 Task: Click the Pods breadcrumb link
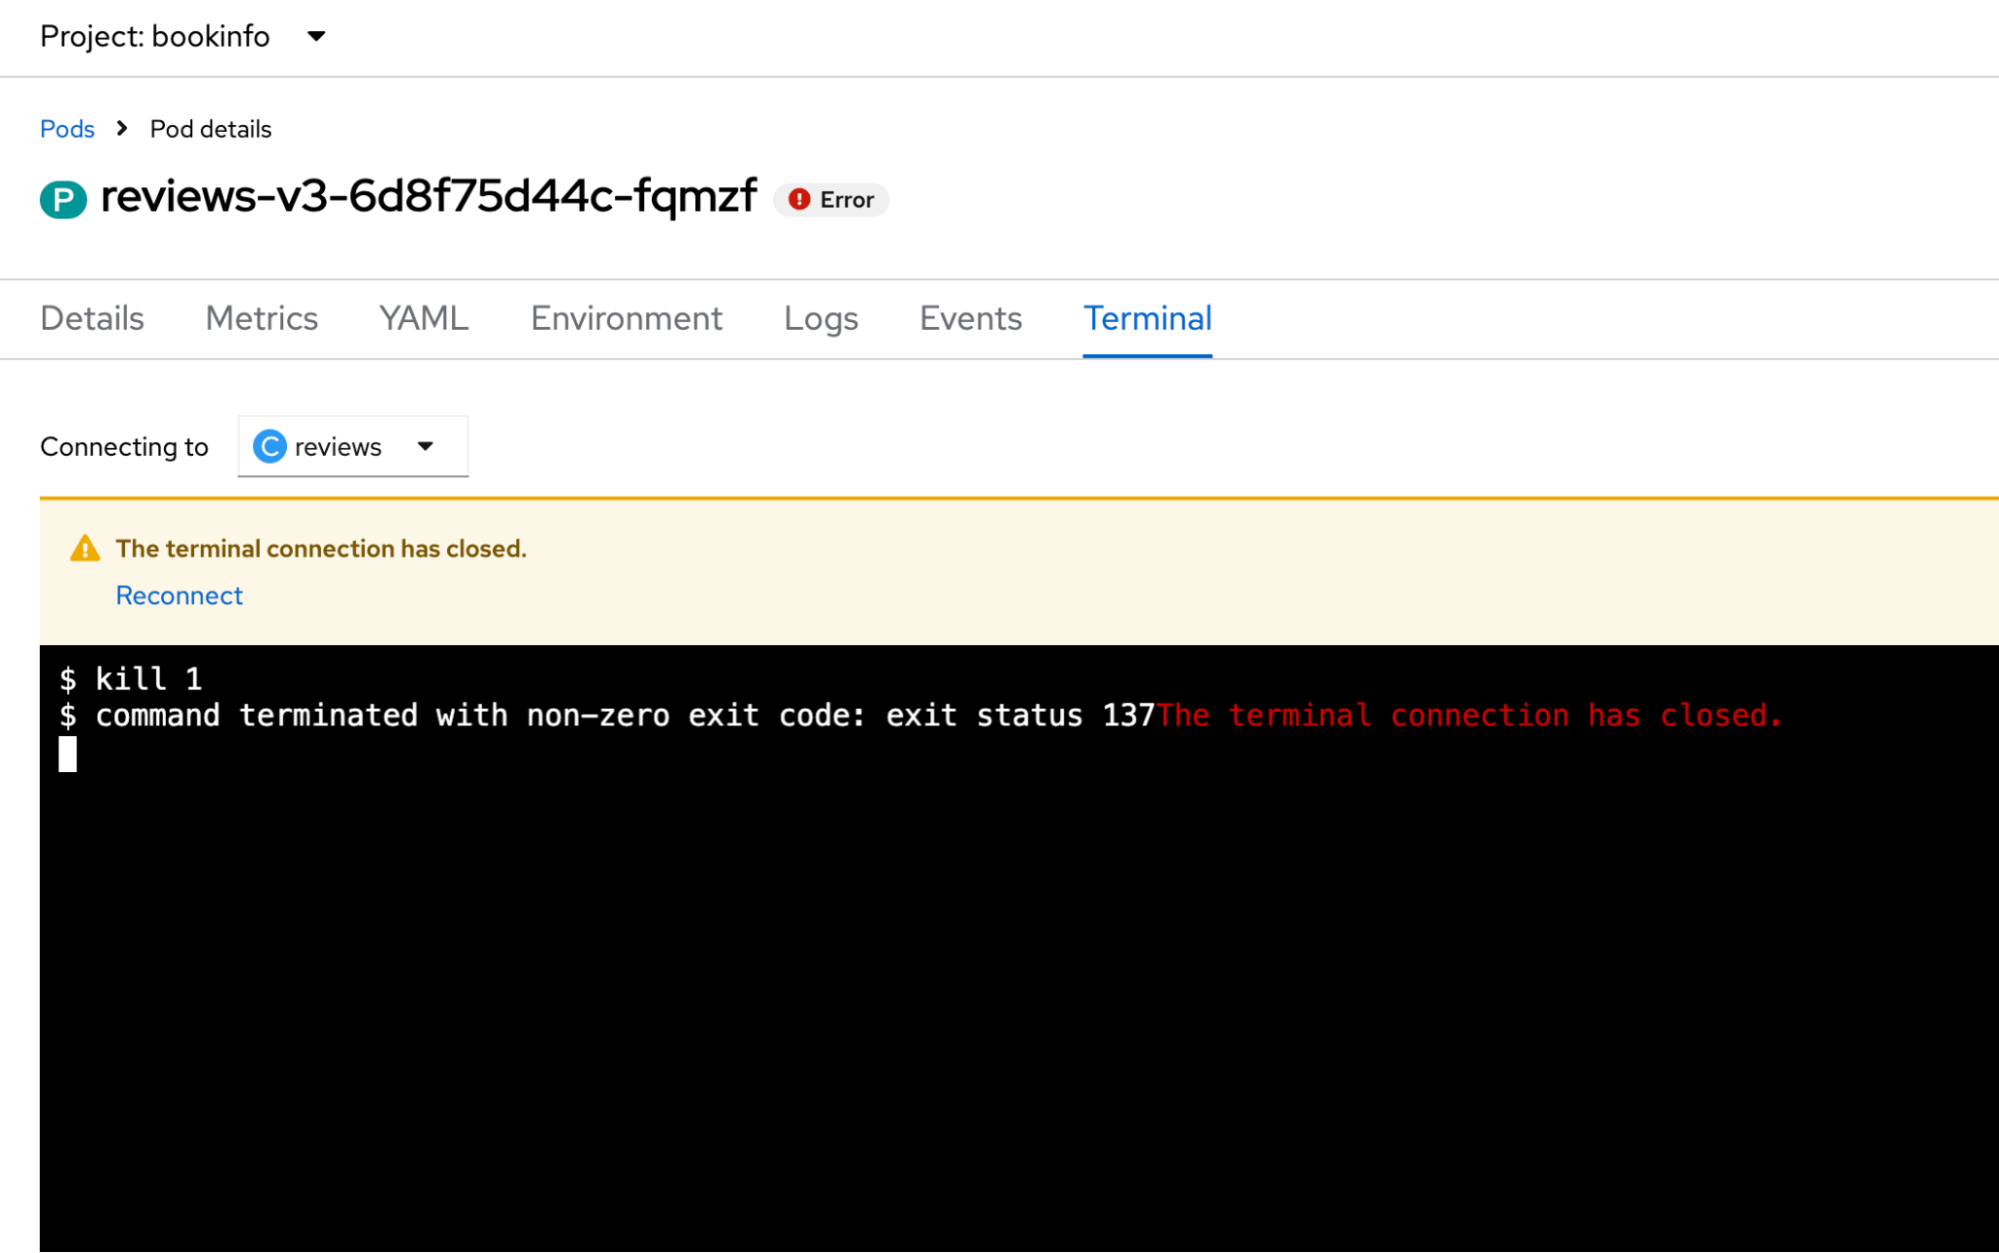[67, 129]
